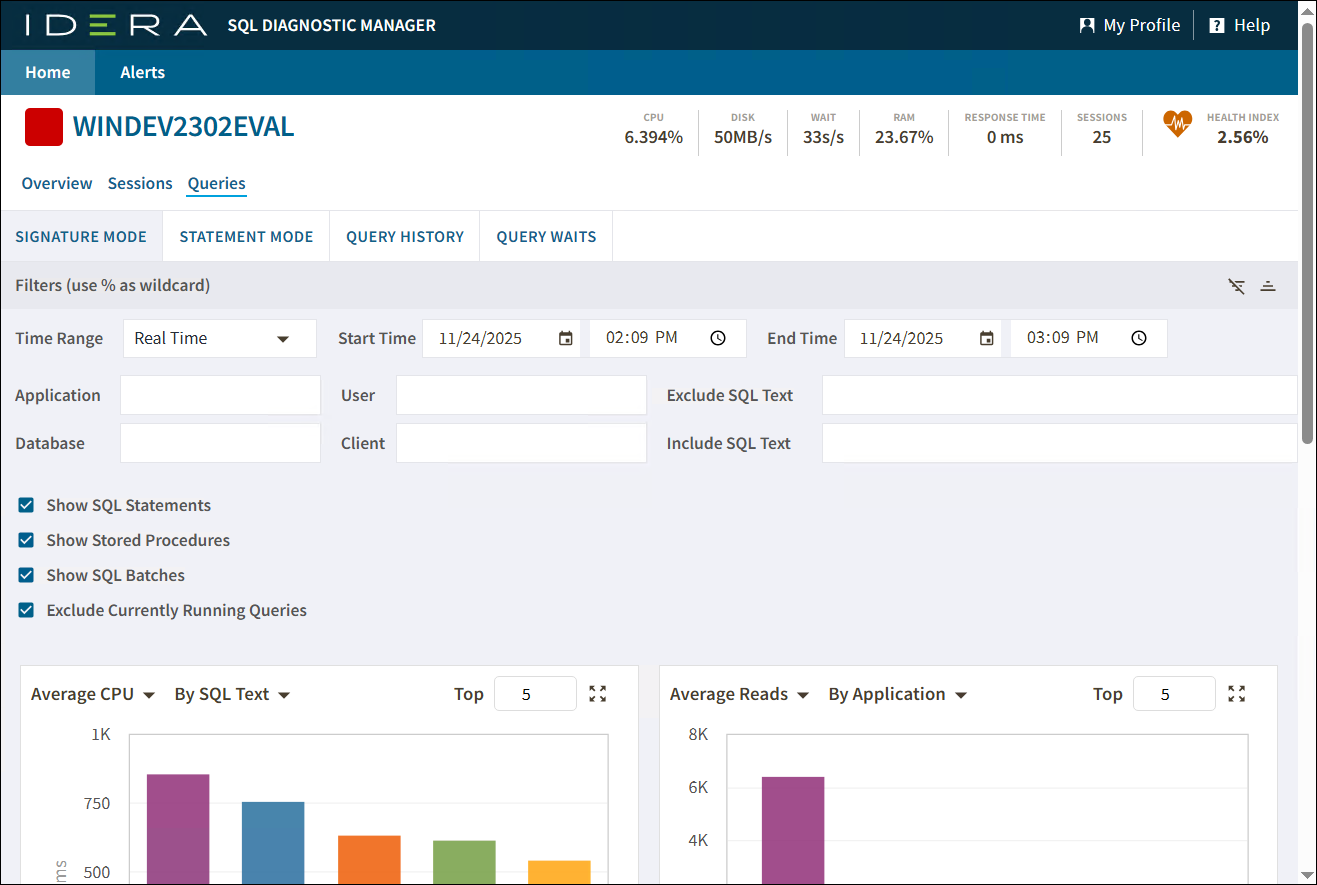Viewport: 1317px width, 885px height.
Task: Open the Alerts tab
Action: [x=142, y=72]
